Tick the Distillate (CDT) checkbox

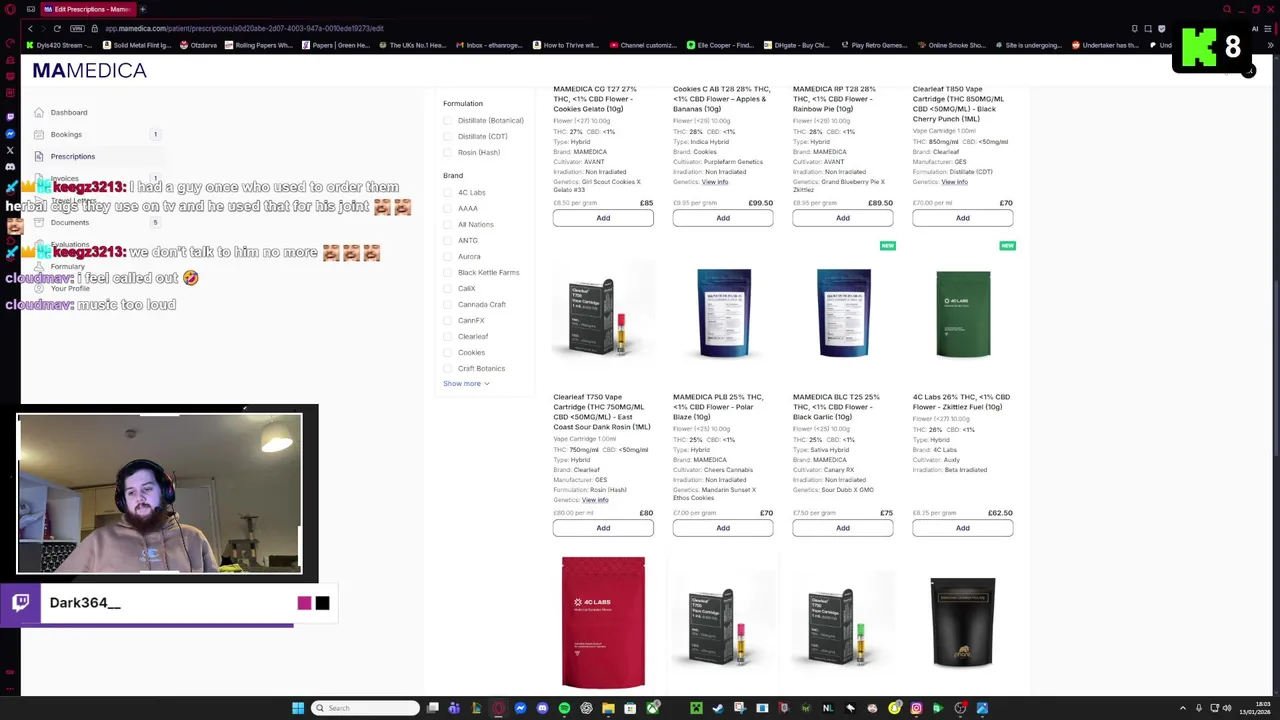448,136
